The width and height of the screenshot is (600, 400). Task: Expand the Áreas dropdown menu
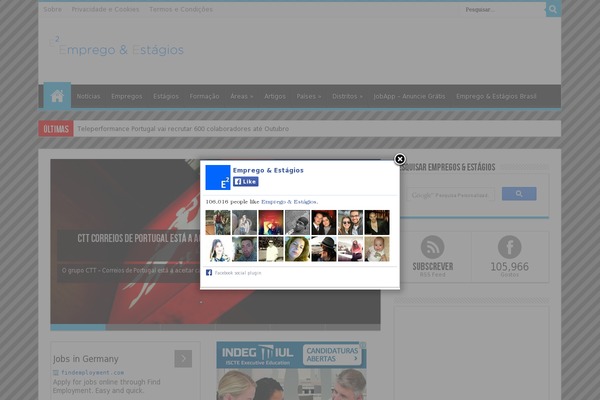[x=242, y=96]
